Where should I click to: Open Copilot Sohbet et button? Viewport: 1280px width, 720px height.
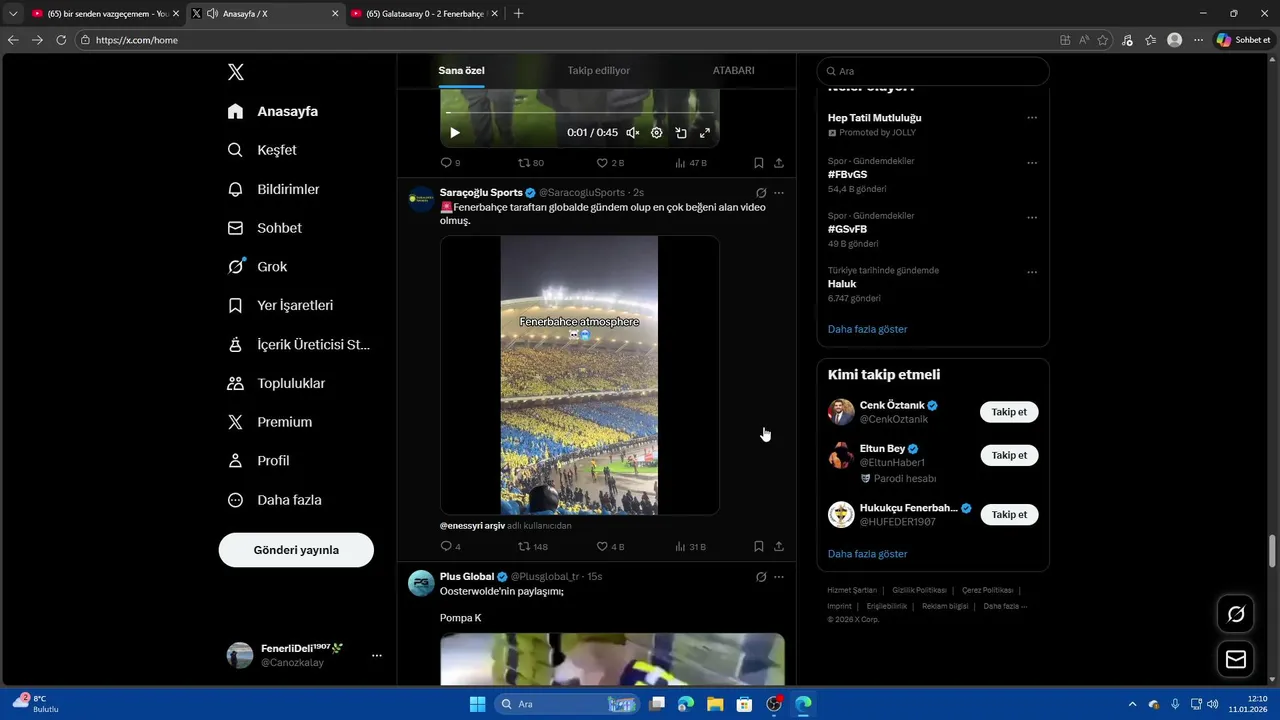tap(1243, 40)
